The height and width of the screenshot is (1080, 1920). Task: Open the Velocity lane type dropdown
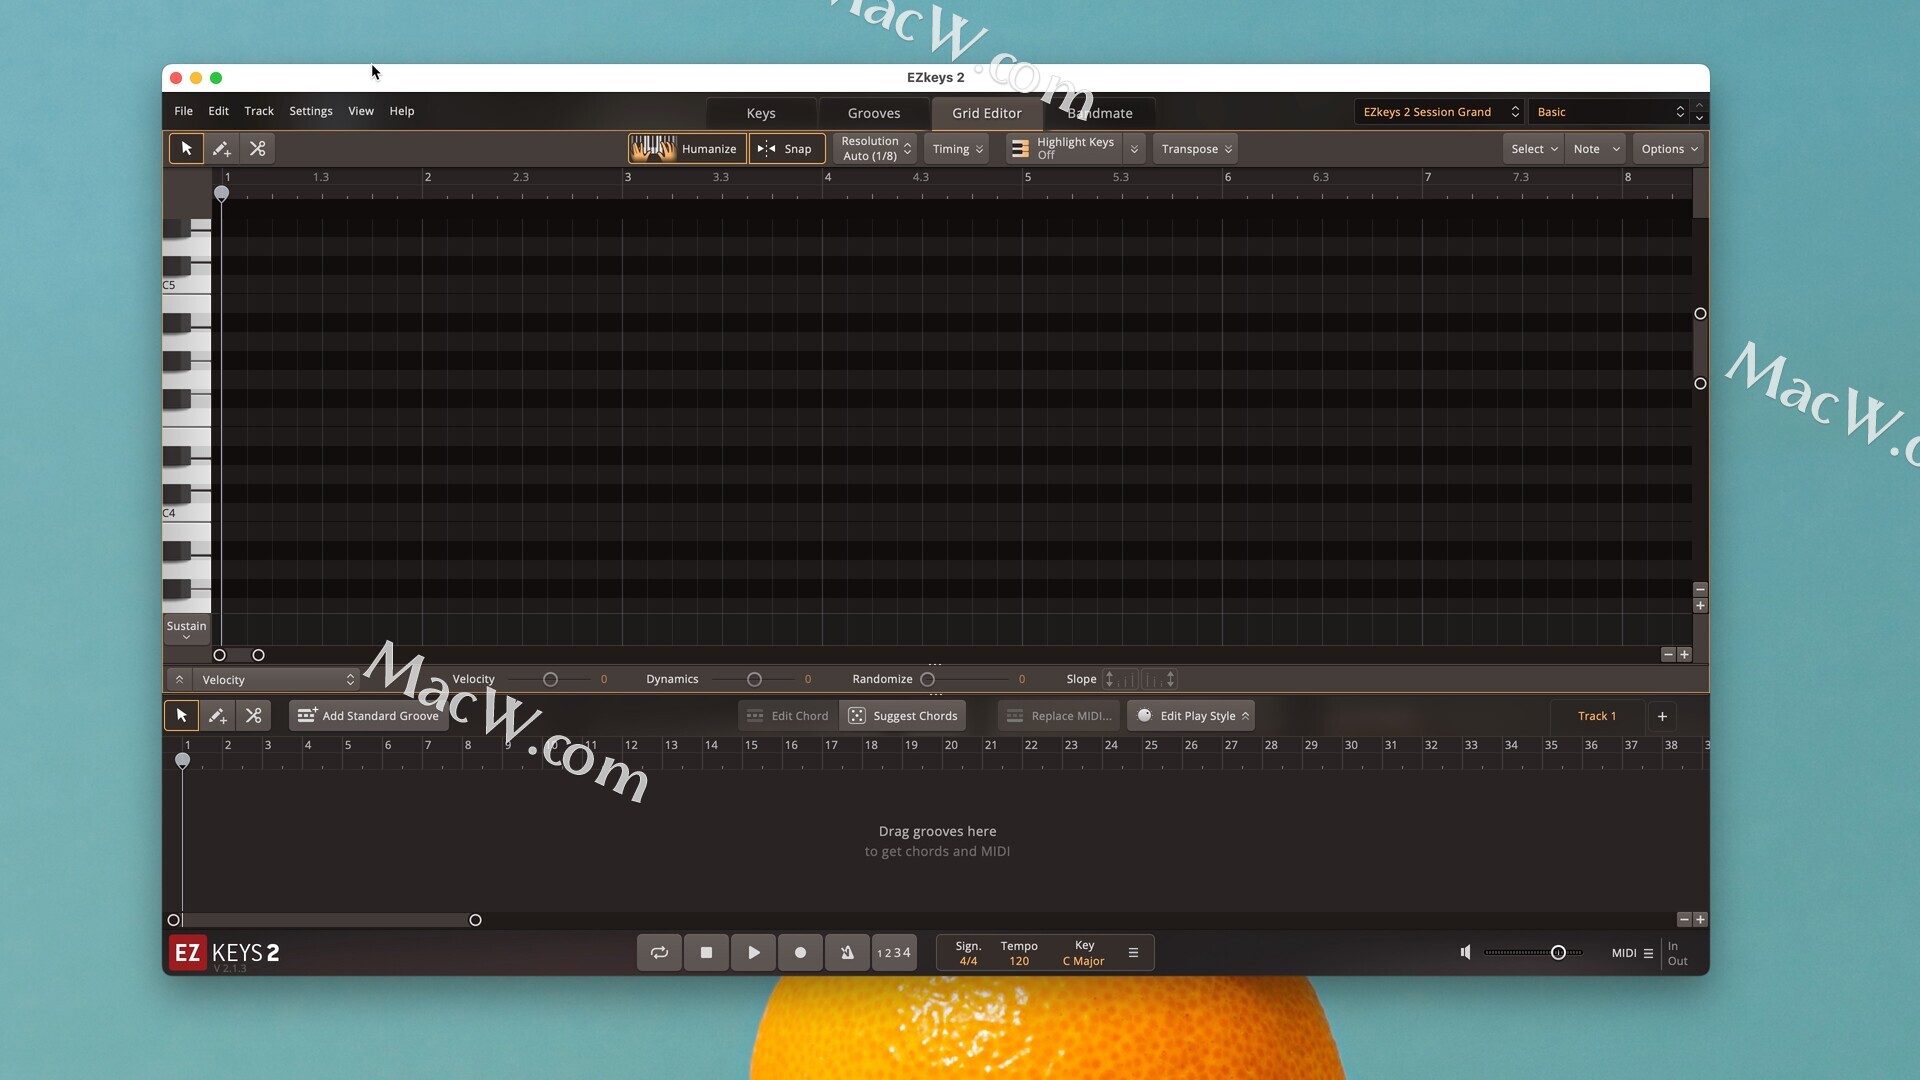276,680
